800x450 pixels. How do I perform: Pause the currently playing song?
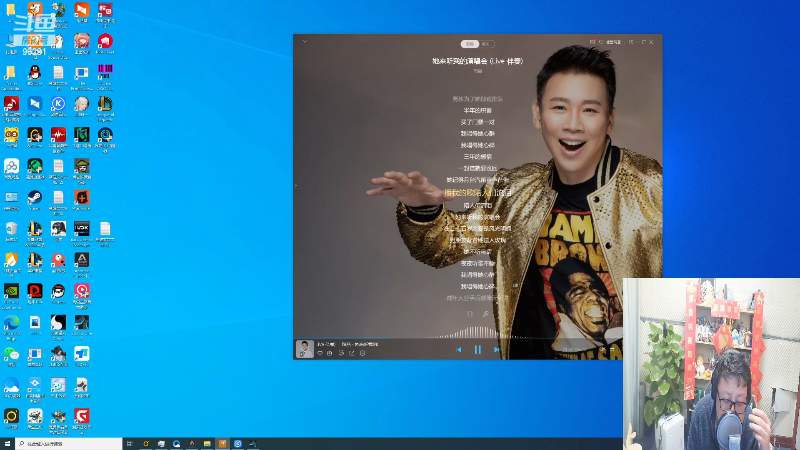click(478, 349)
